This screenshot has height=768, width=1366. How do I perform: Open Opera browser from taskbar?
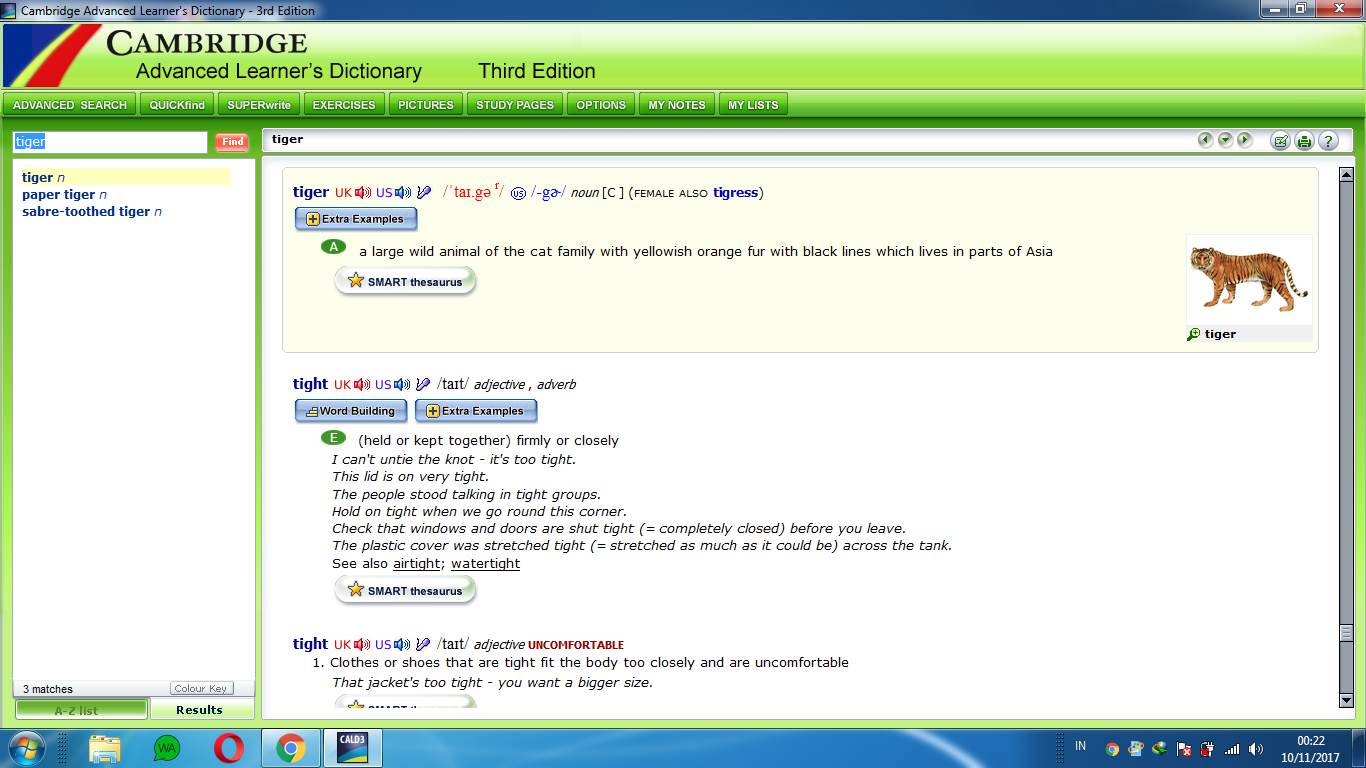pos(229,748)
